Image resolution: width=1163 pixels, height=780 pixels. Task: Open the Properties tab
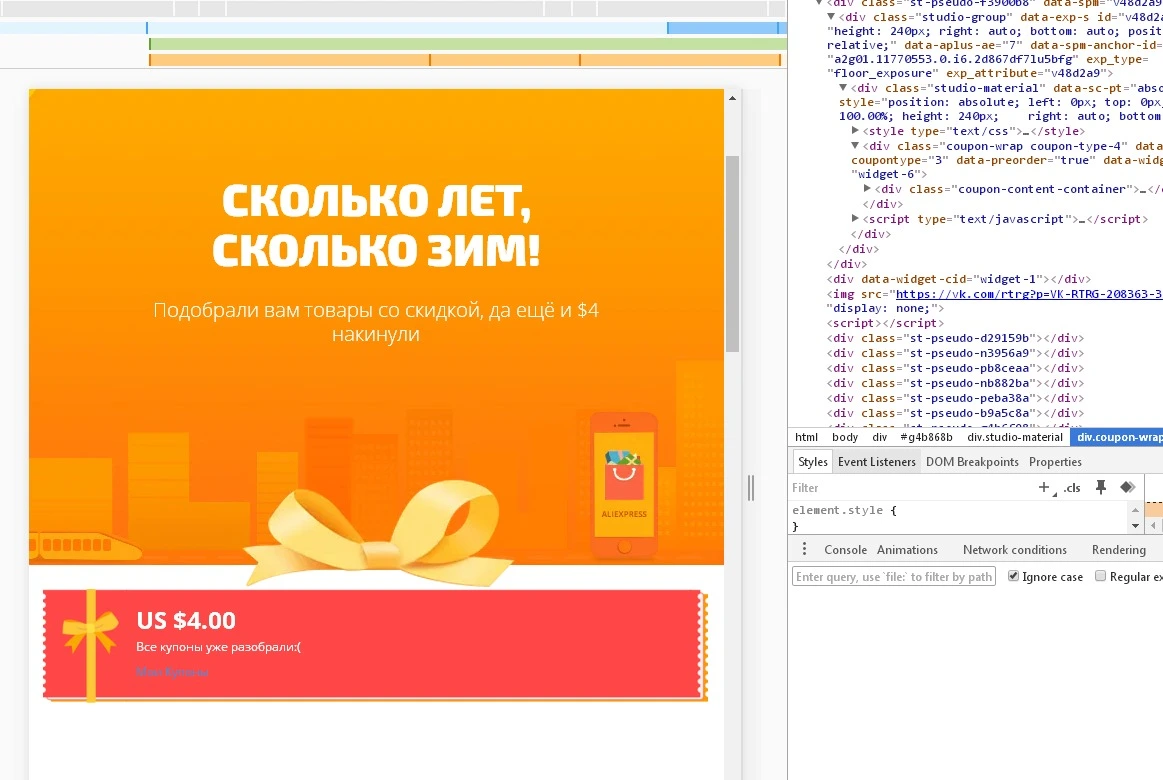(1055, 461)
